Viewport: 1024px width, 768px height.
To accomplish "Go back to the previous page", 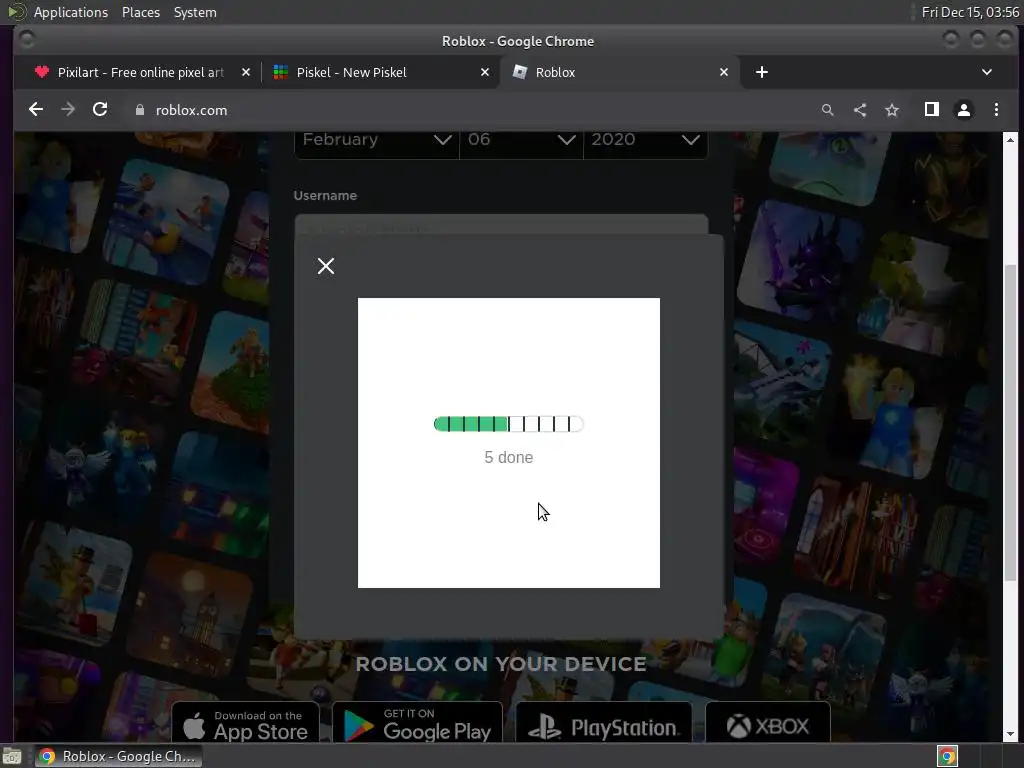I will (x=36, y=110).
